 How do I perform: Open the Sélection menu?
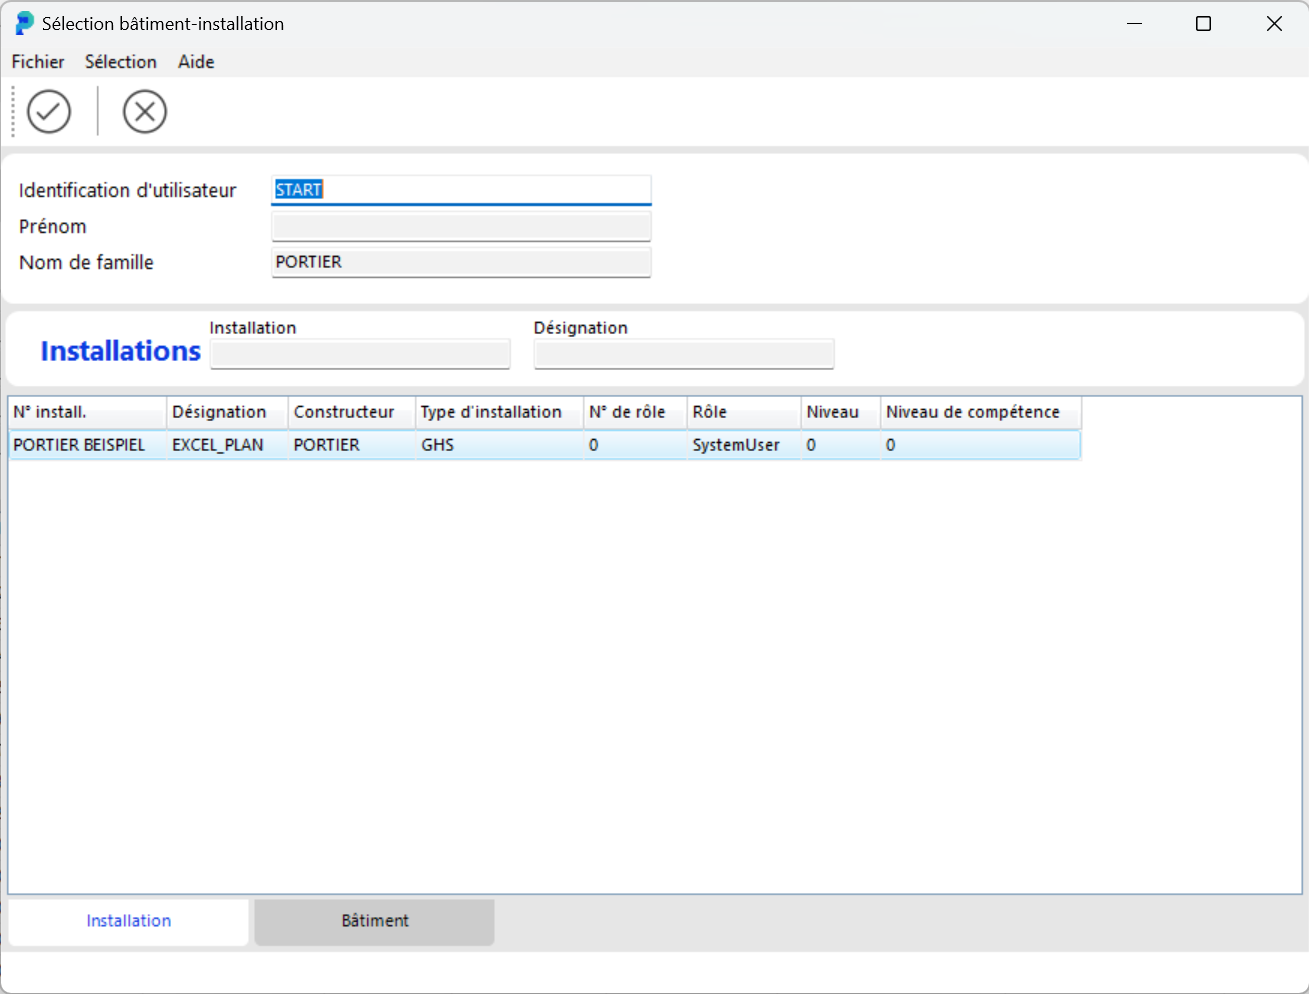[x=121, y=62]
